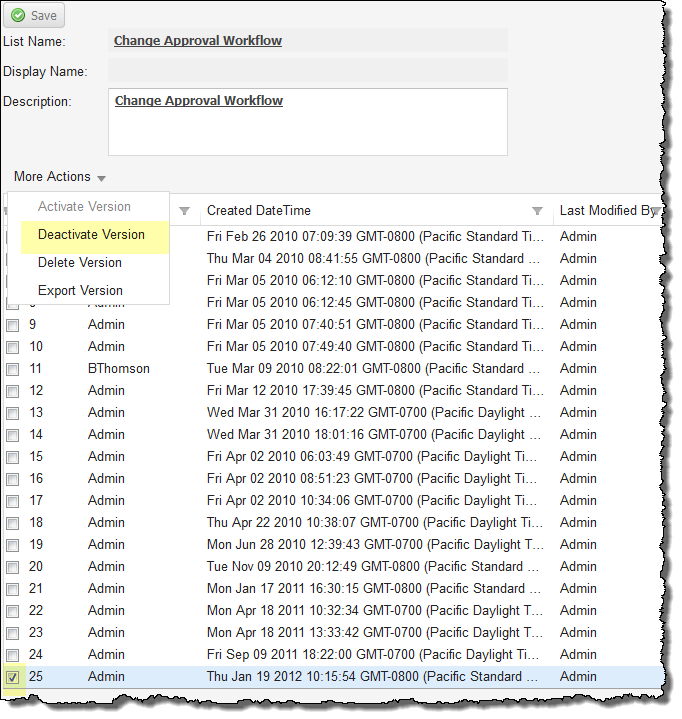Click Last Modified By Admin in row 22

(578, 610)
